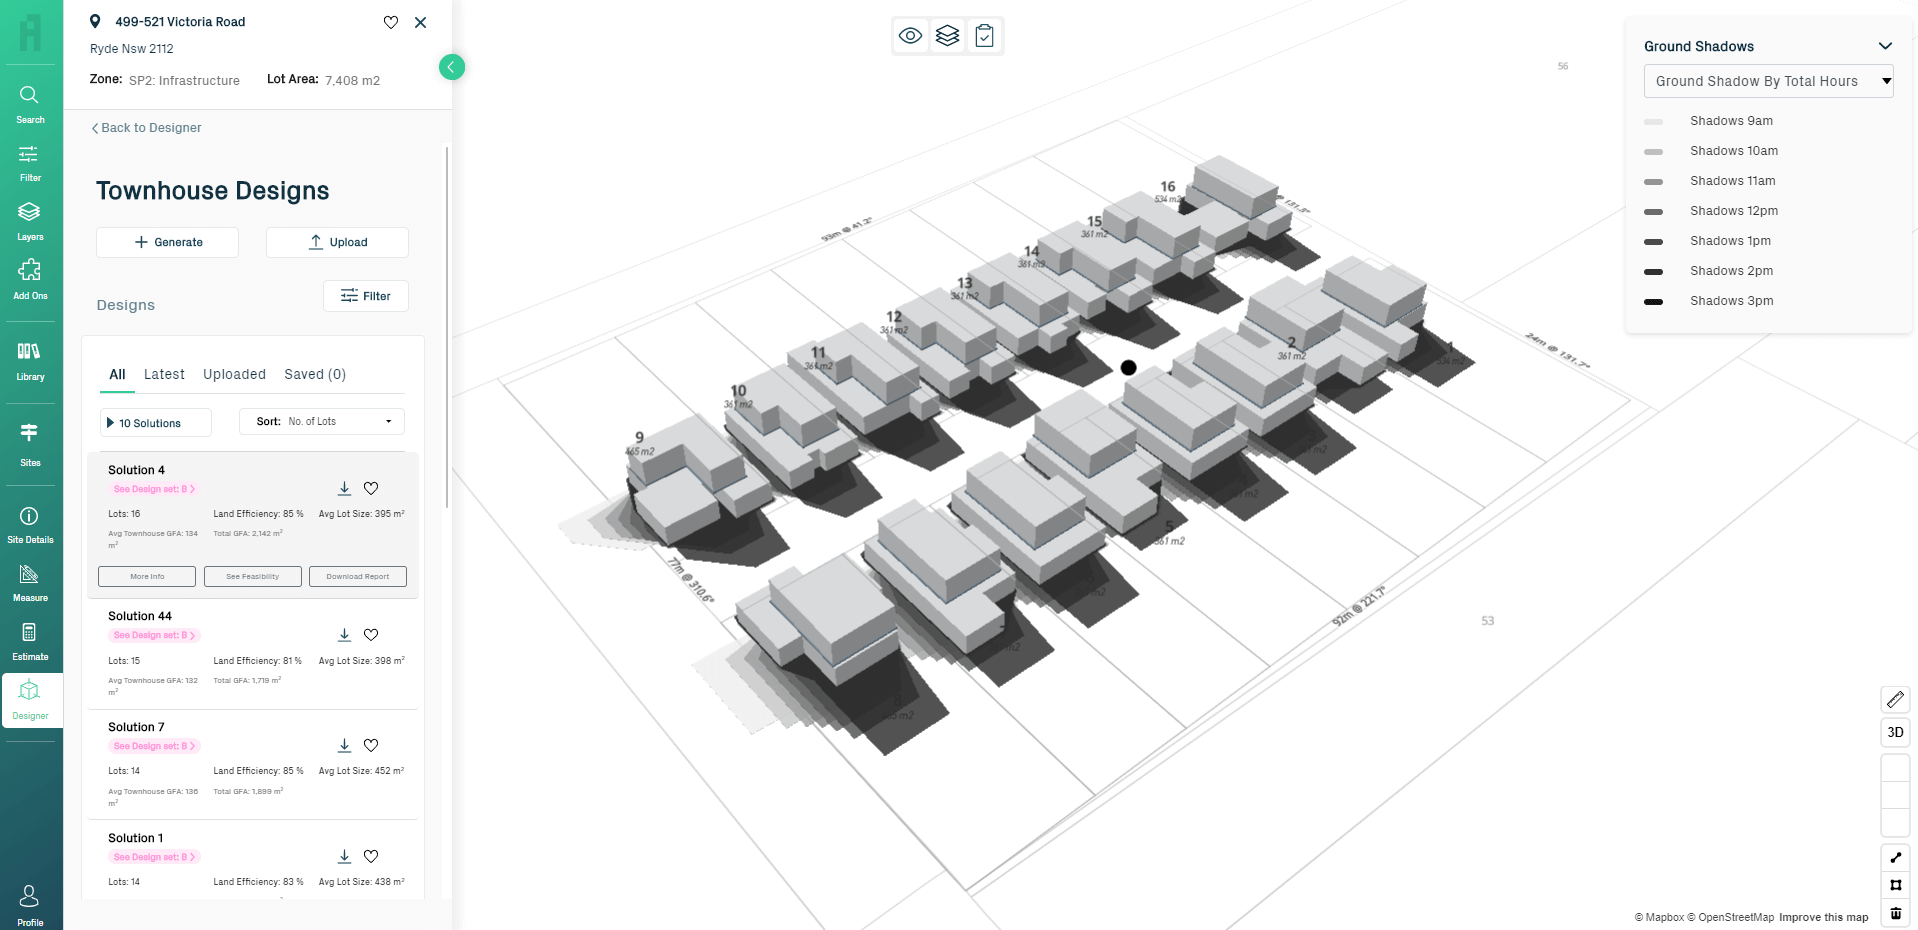Click the Shadows 12pm legend swatch
This screenshot has width=1918, height=930.
click(1653, 212)
